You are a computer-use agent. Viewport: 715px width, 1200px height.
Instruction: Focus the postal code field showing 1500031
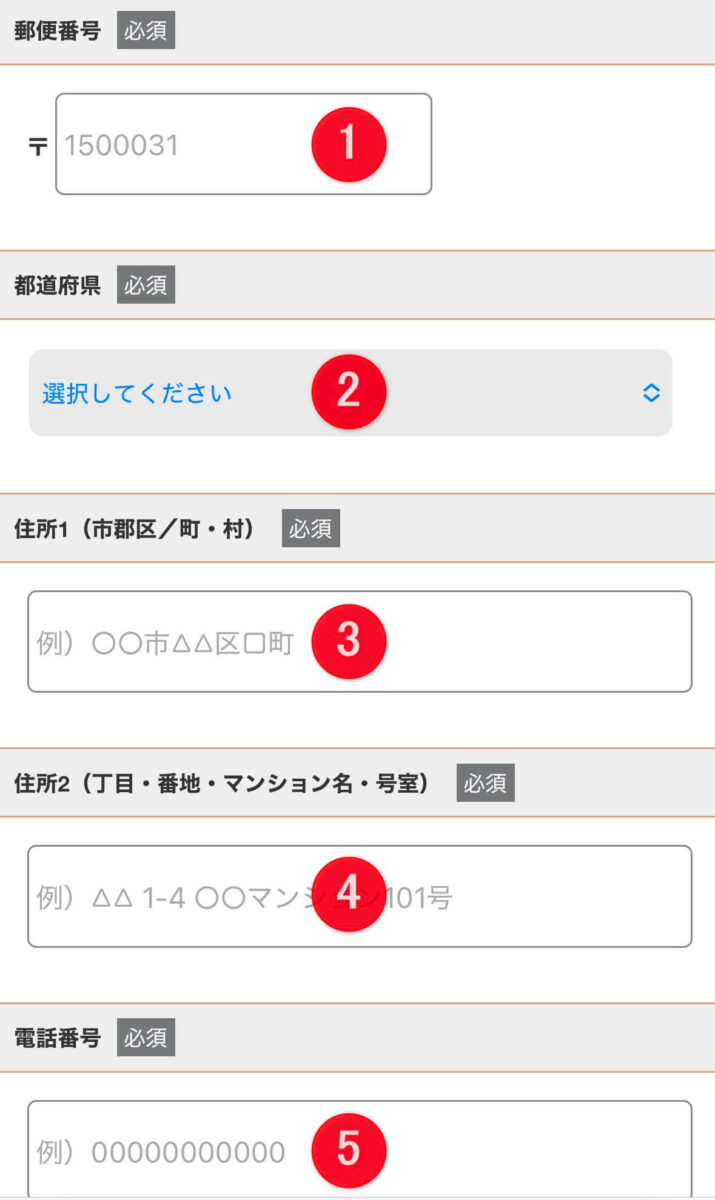click(180, 145)
